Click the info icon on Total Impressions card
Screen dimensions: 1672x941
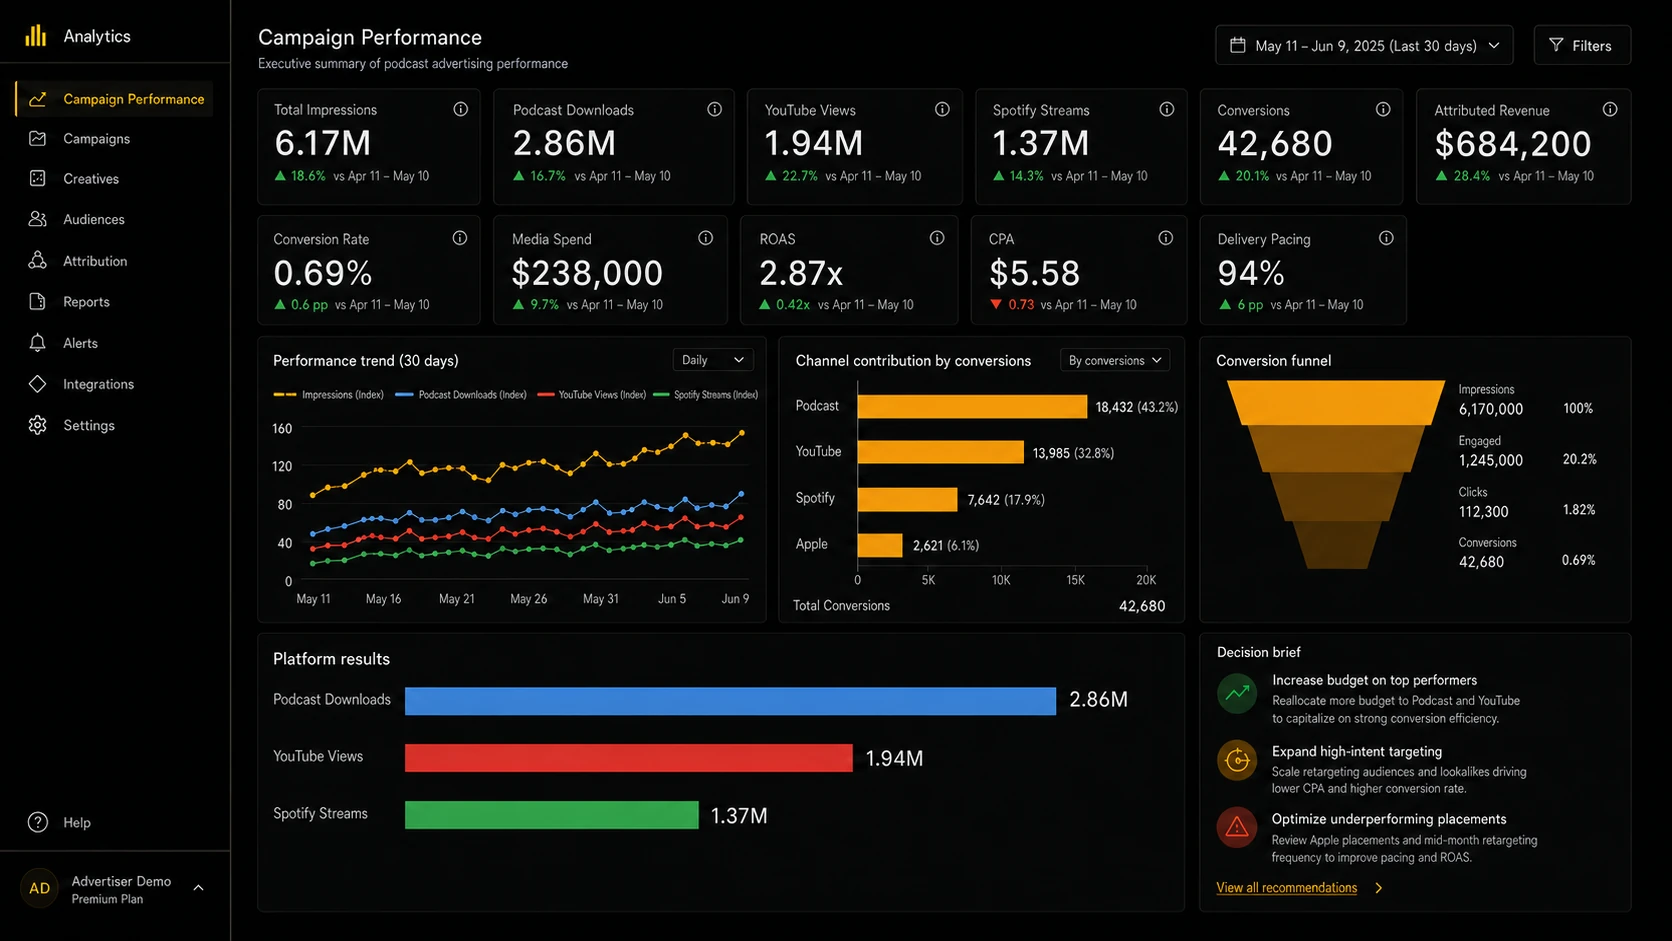pyautogui.click(x=460, y=109)
